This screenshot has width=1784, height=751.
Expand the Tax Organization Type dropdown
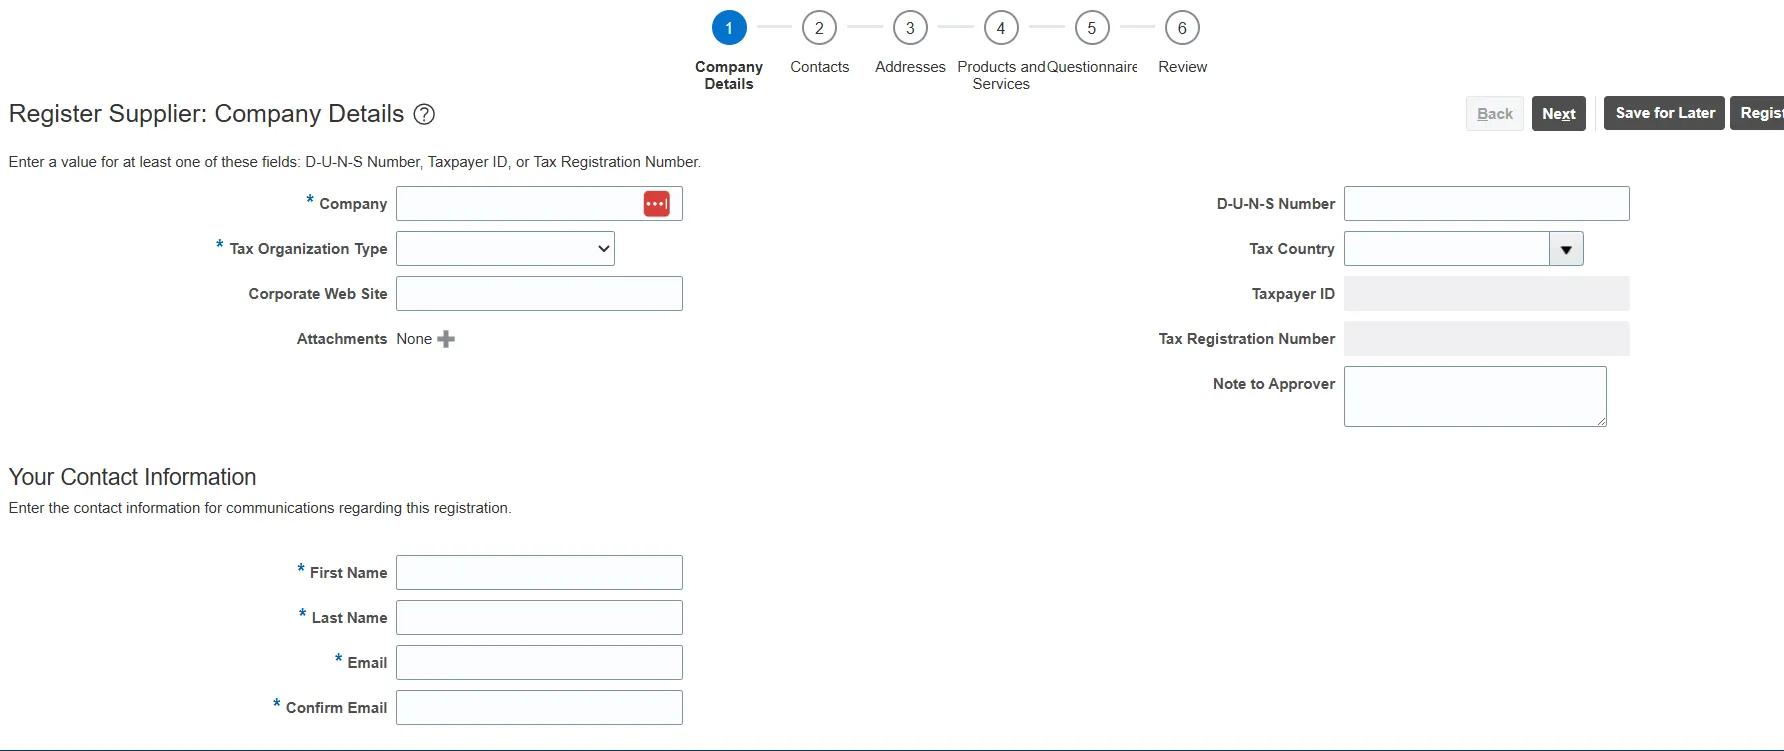[x=505, y=249]
